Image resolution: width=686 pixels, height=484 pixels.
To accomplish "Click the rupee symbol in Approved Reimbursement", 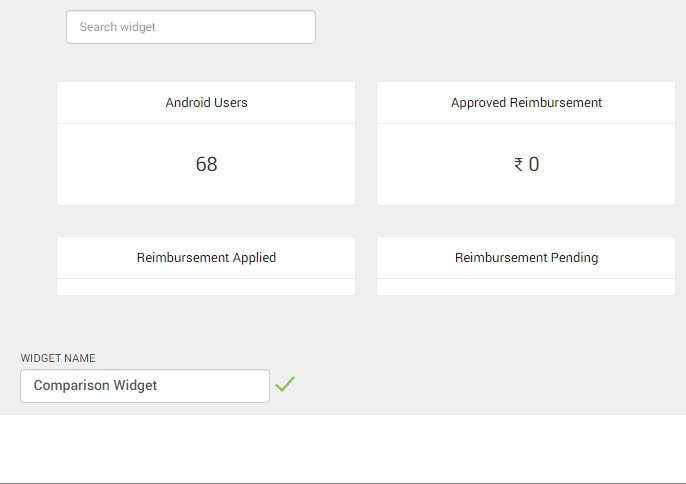I will (519, 165).
